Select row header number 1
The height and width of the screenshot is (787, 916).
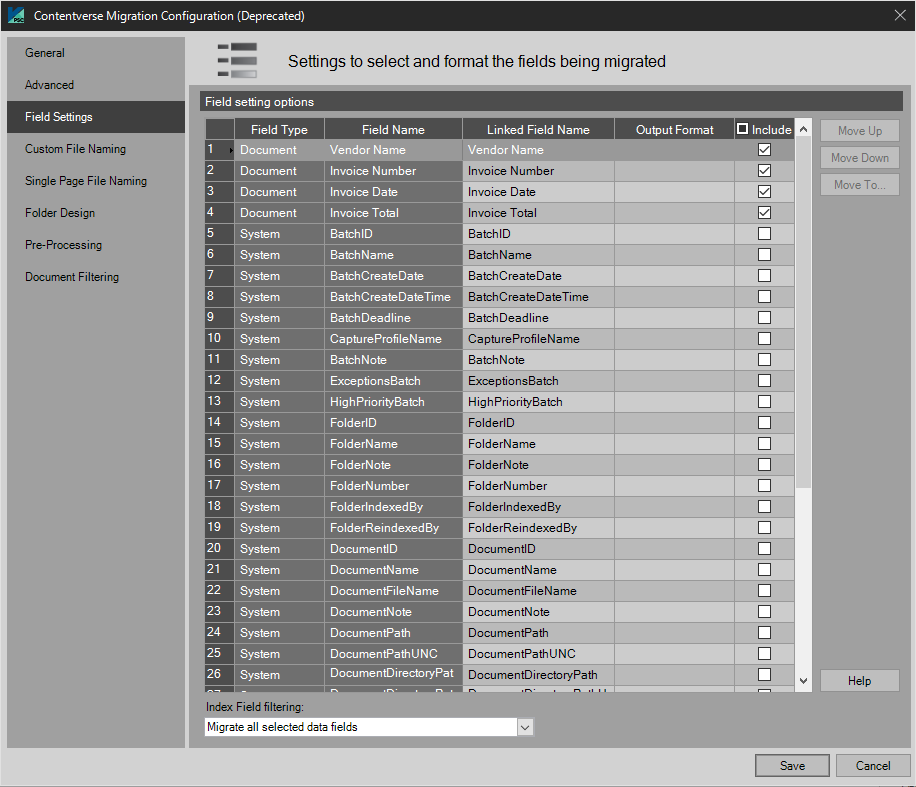220,150
